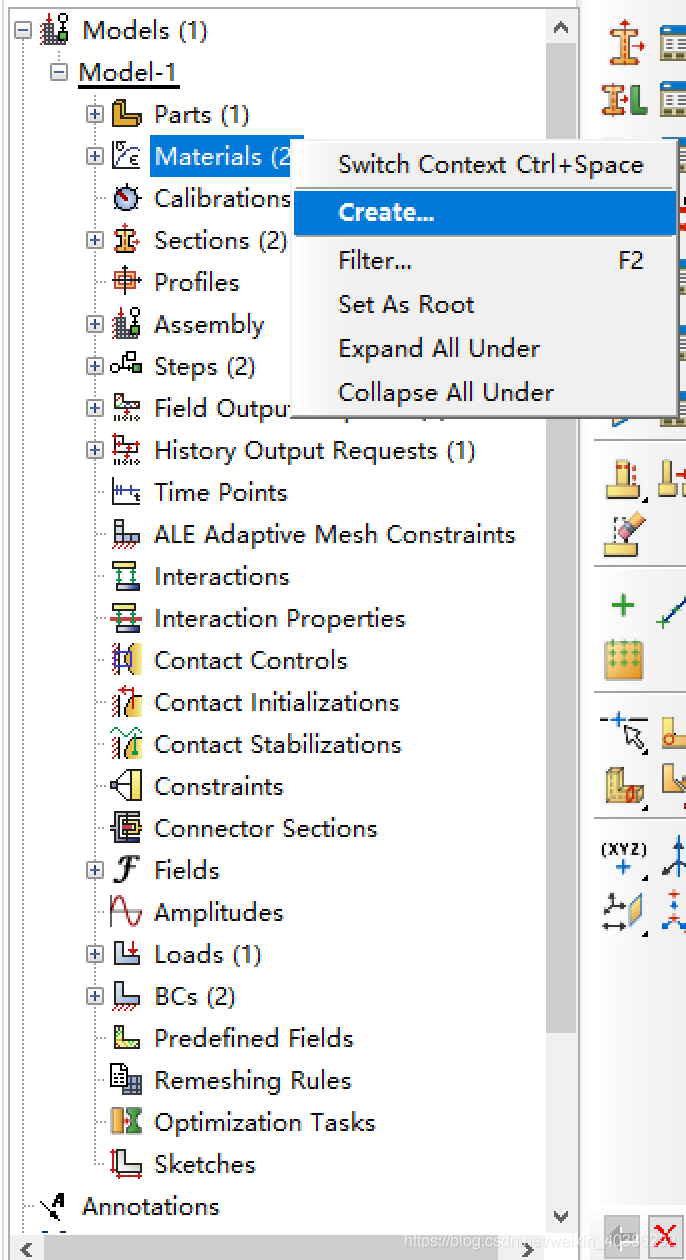
Task: Click the Remeshing Rules icon
Action: click(126, 1080)
